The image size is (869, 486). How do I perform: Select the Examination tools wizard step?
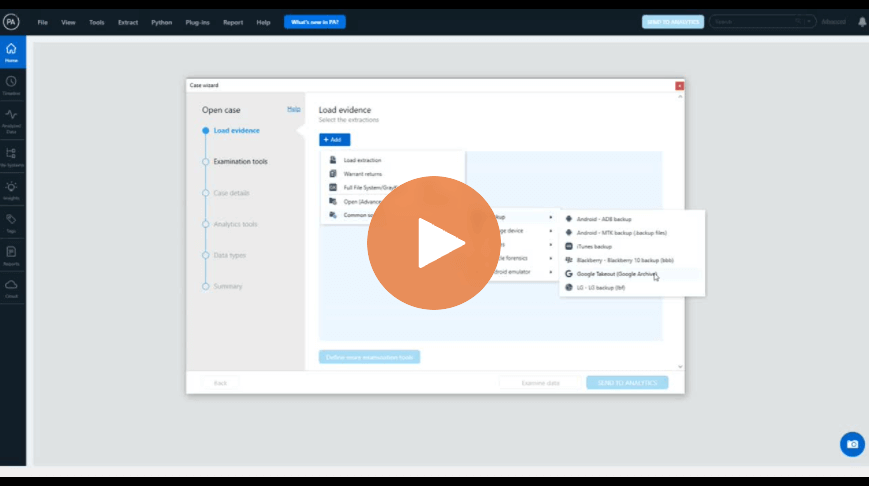[x=240, y=161]
